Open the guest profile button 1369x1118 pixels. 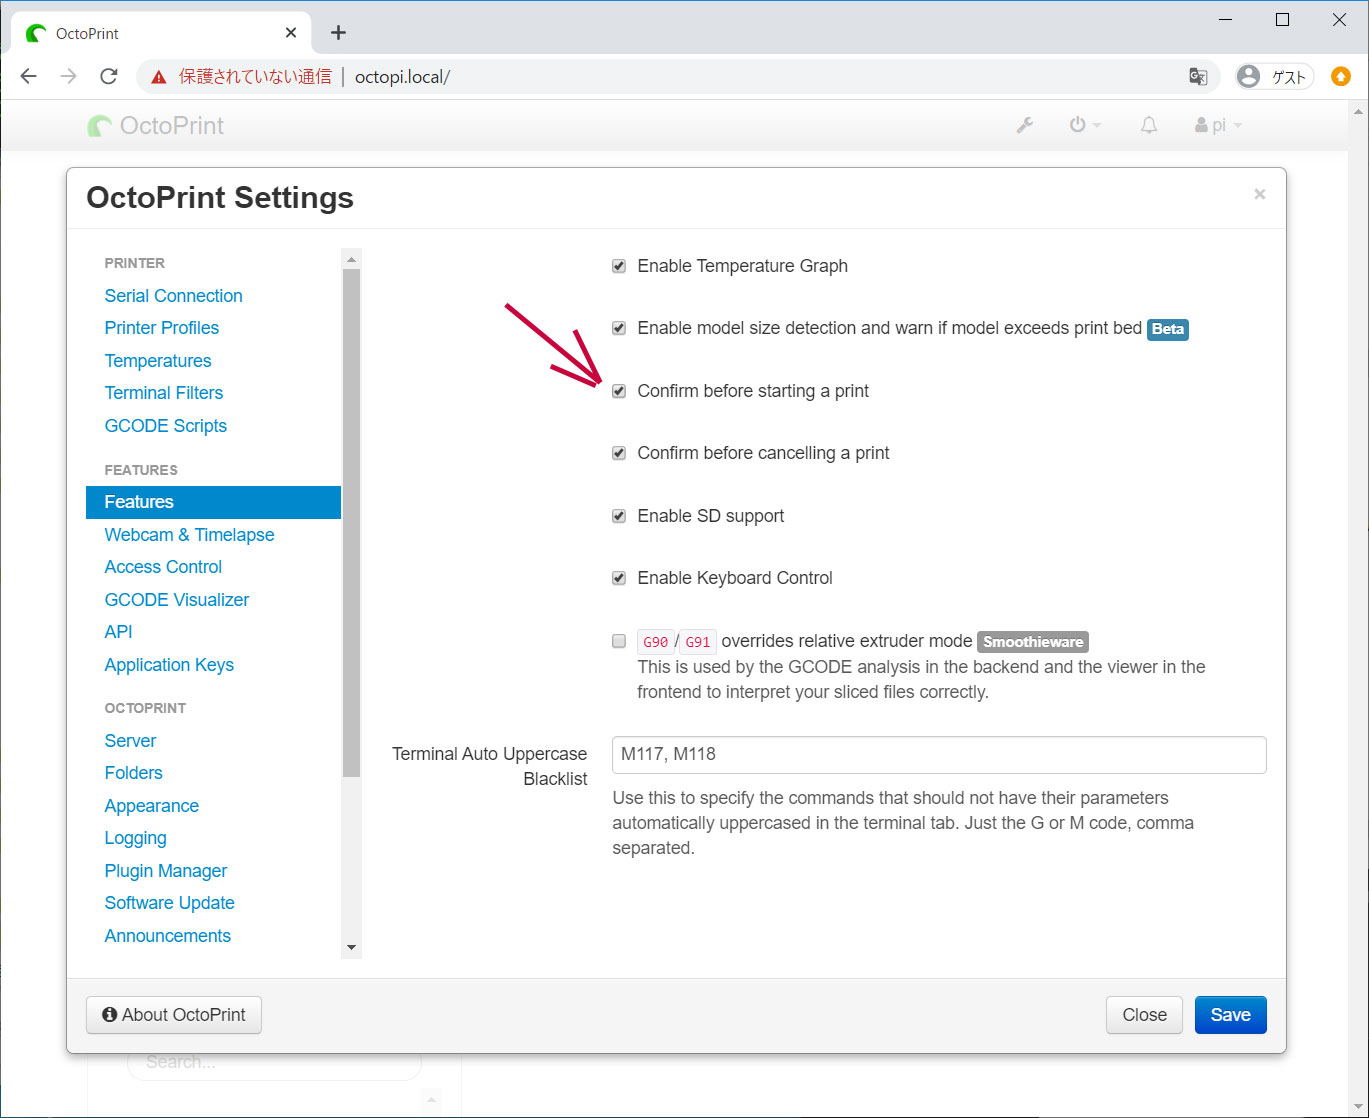pyautogui.click(x=1274, y=77)
